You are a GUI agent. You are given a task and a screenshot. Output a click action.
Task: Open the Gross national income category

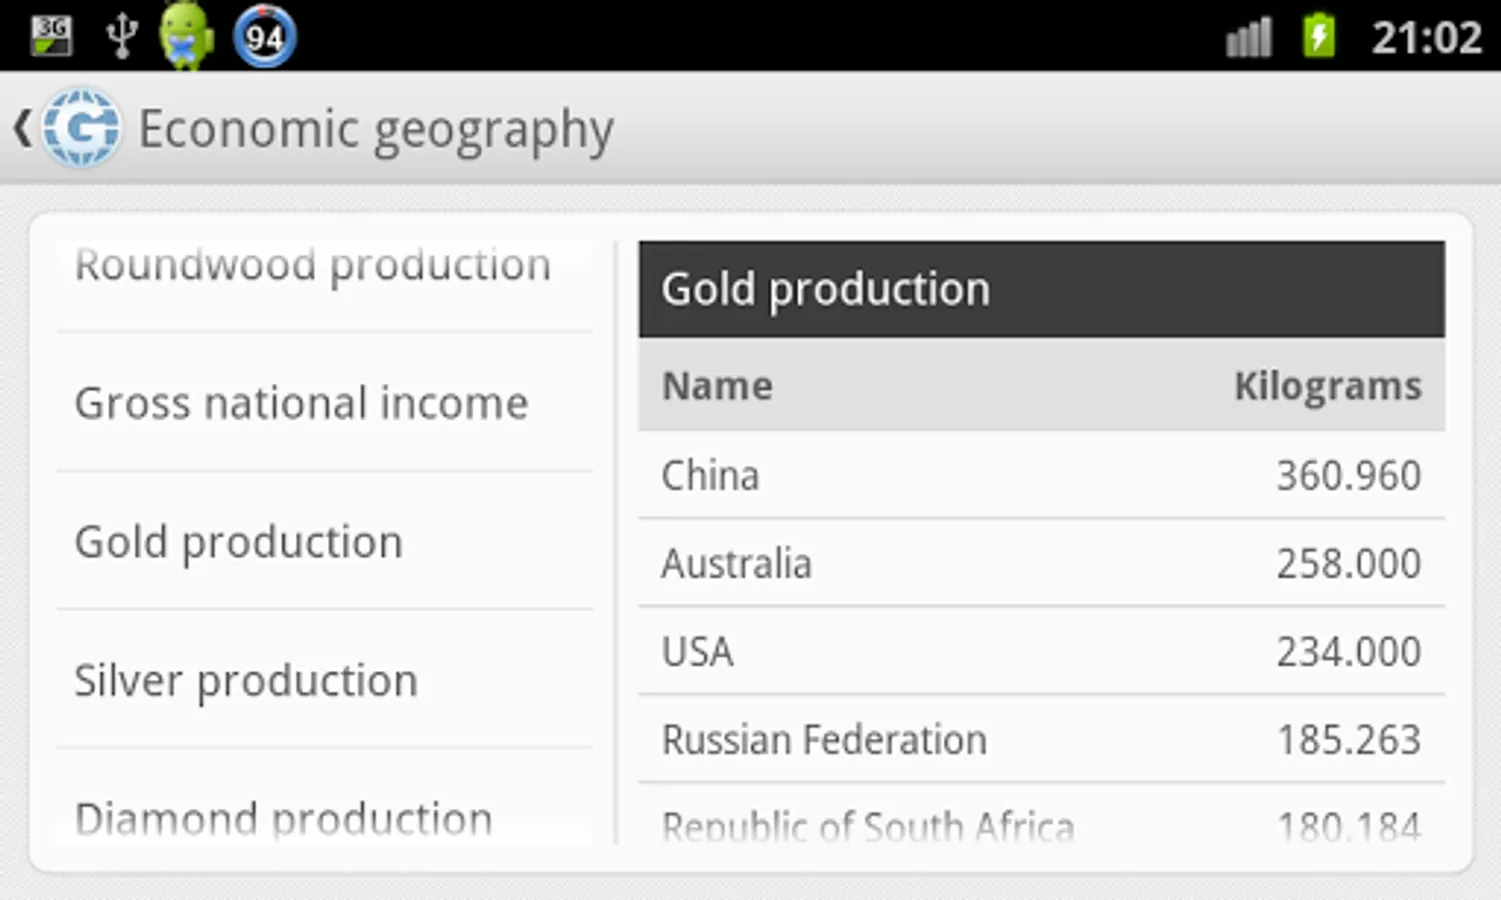(x=301, y=403)
